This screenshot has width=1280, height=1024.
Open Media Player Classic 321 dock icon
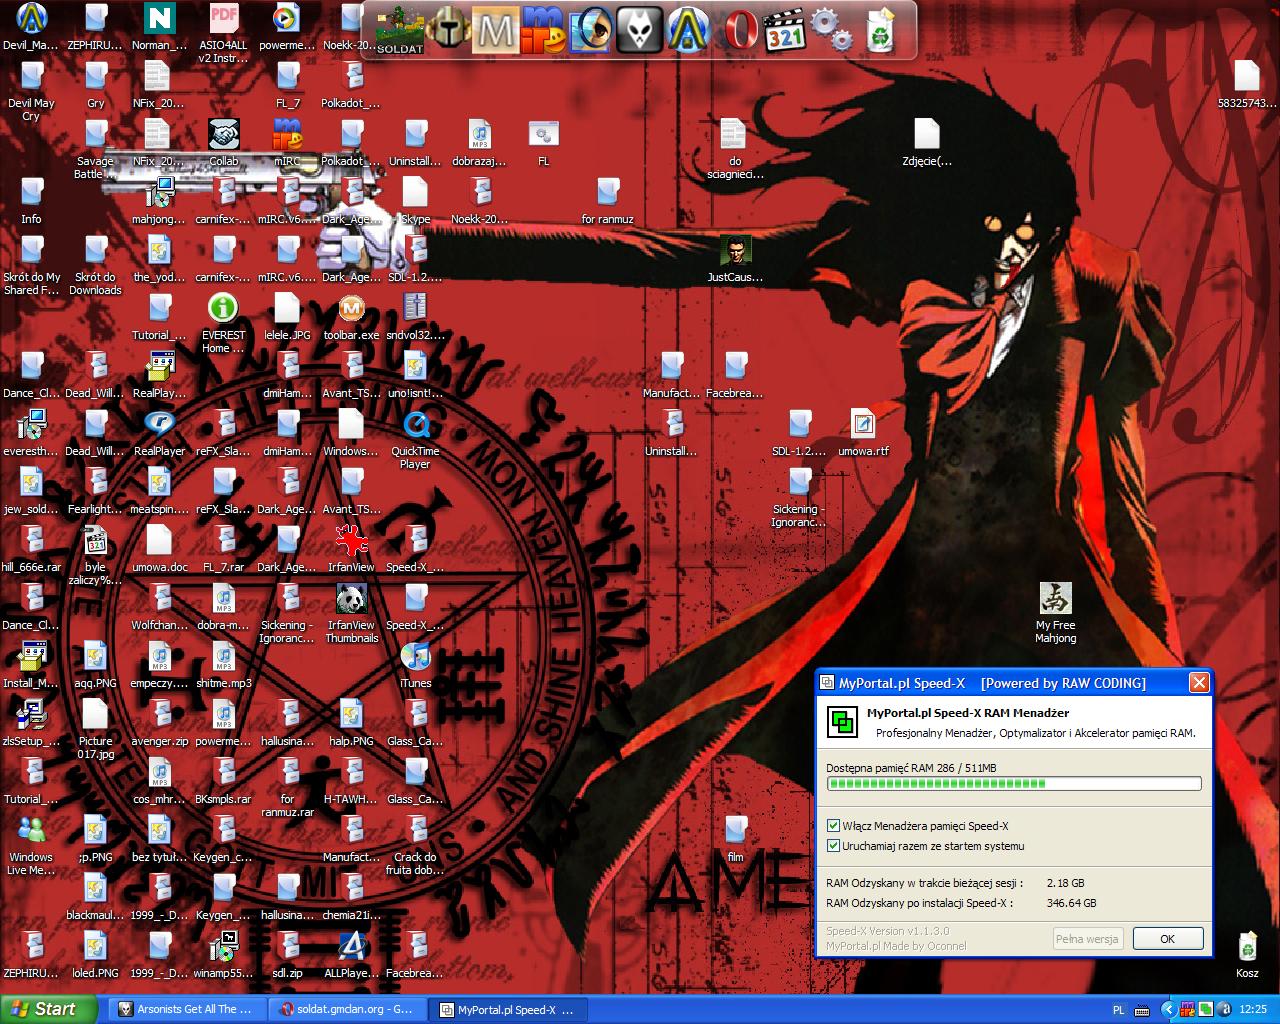coord(785,31)
